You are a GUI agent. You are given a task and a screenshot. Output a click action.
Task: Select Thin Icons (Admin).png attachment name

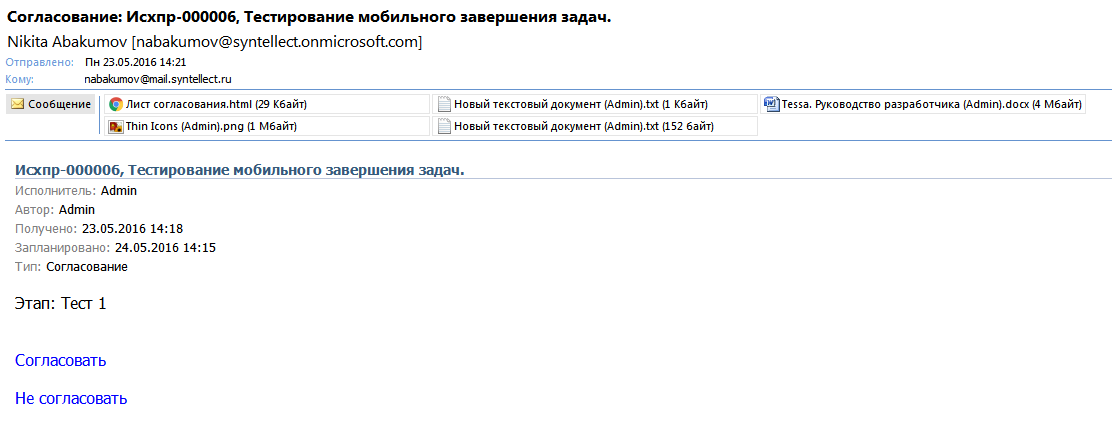[211, 126]
